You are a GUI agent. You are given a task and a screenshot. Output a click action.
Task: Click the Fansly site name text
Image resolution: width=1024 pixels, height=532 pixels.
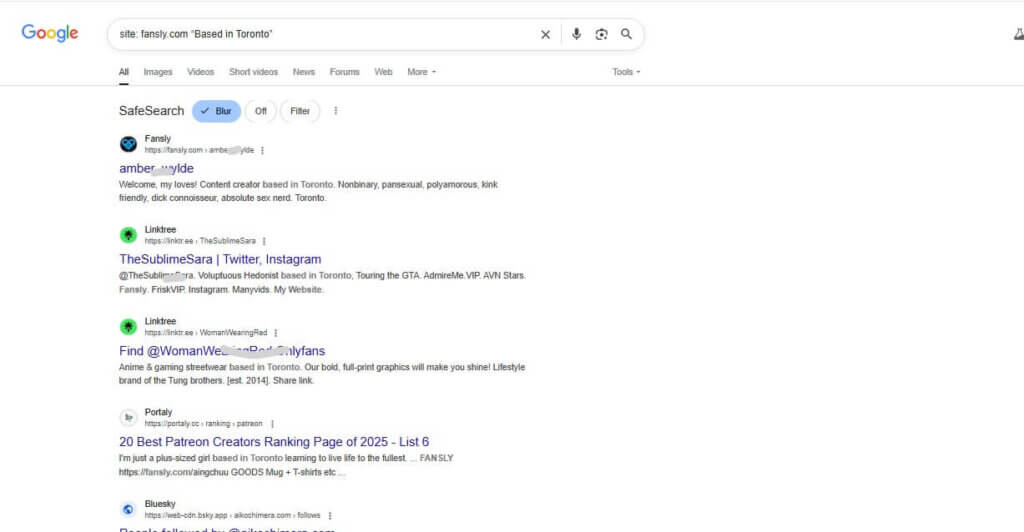(157, 138)
